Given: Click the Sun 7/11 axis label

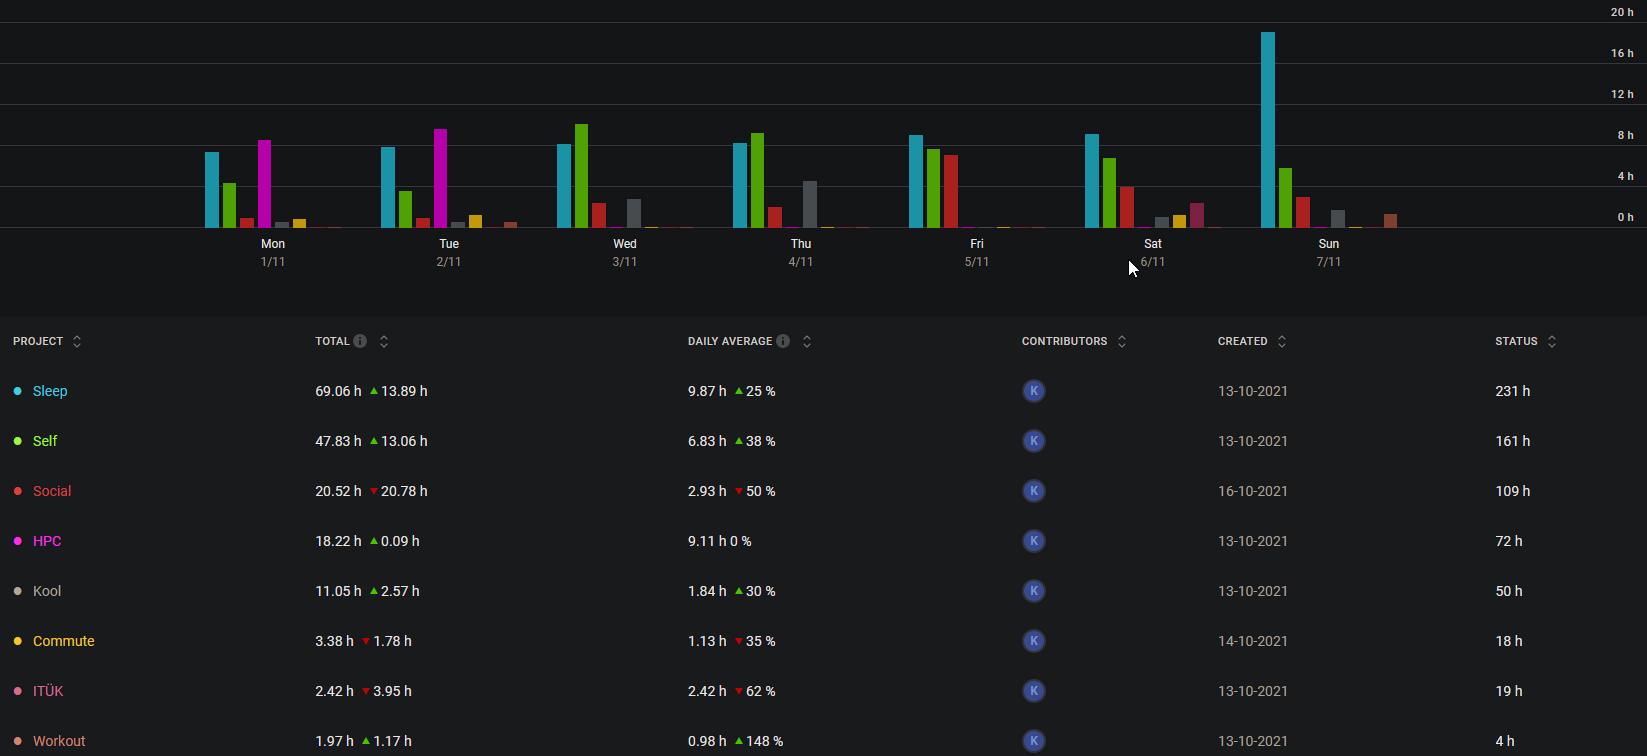Looking at the screenshot, I should tap(1329, 253).
